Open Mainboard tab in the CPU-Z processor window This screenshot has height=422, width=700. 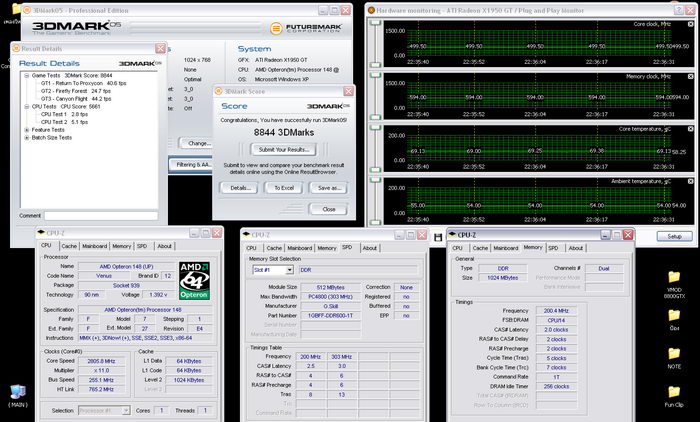pyautogui.click(x=94, y=246)
